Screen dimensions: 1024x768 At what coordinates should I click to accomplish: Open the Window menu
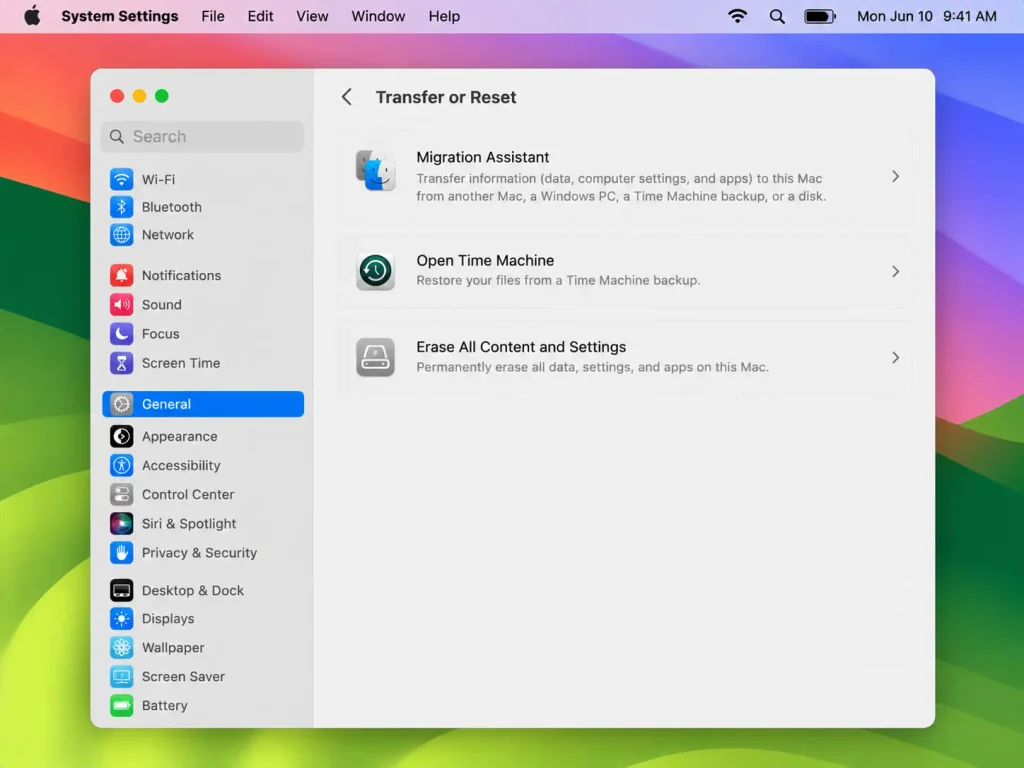378,16
